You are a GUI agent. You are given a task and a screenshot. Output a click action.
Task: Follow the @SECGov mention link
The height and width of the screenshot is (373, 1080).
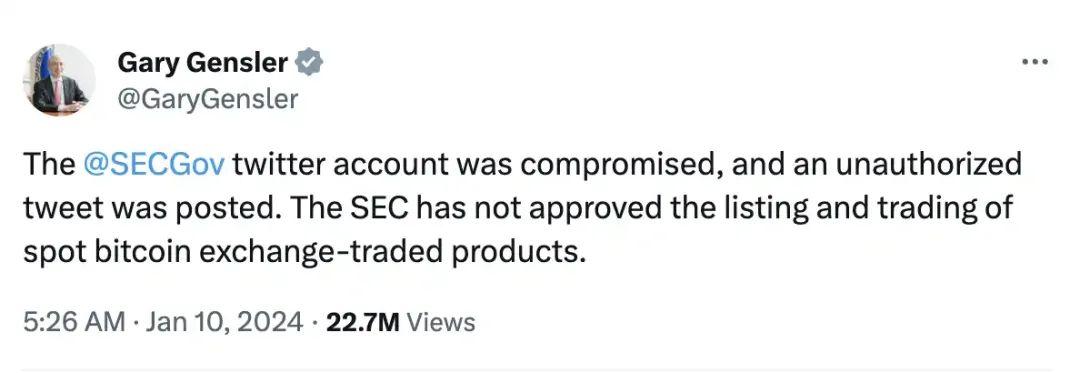(153, 165)
